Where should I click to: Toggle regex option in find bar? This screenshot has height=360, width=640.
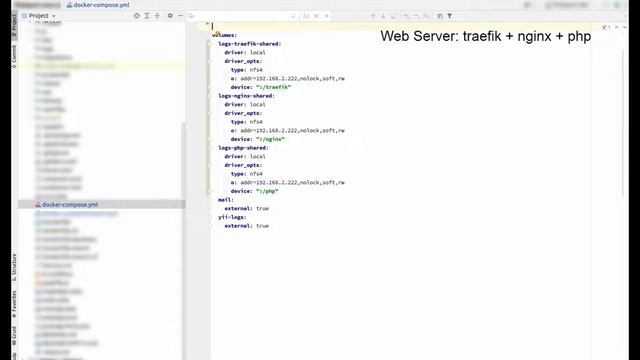[327, 16]
